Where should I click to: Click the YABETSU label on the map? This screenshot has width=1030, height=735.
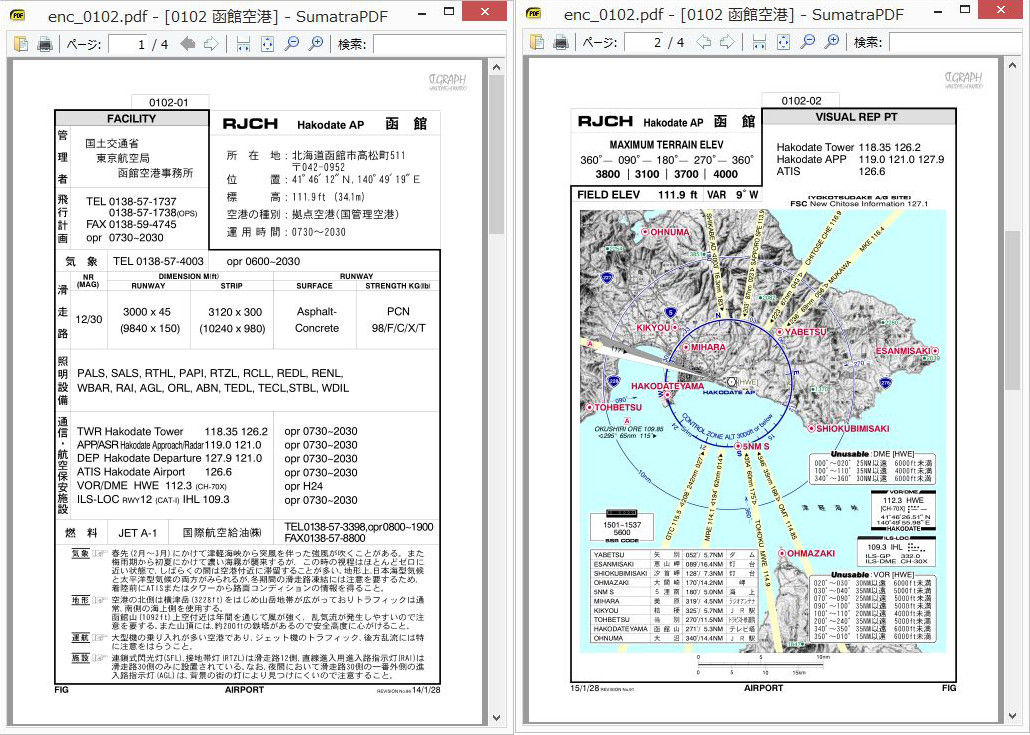tap(805, 332)
